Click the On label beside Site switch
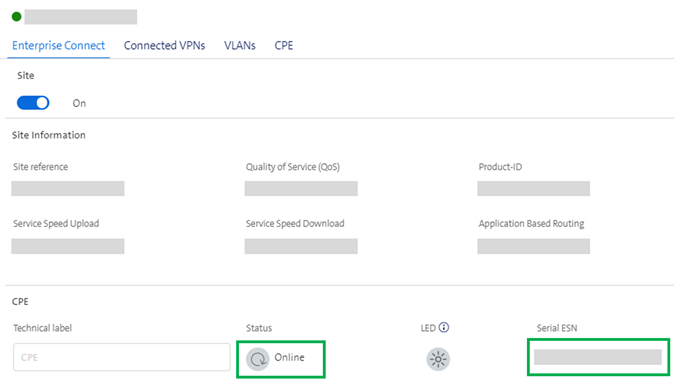Image resolution: width=674 pixels, height=388 pixels. 79,103
